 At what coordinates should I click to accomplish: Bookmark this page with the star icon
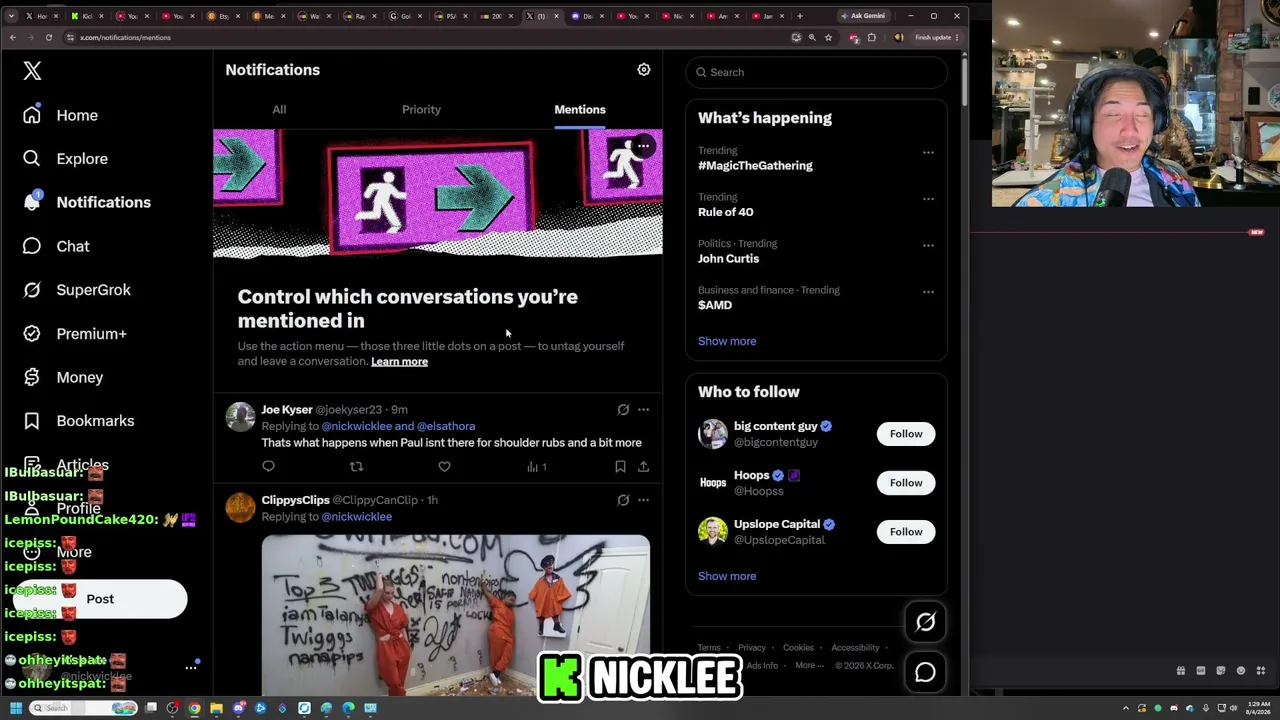point(828,37)
